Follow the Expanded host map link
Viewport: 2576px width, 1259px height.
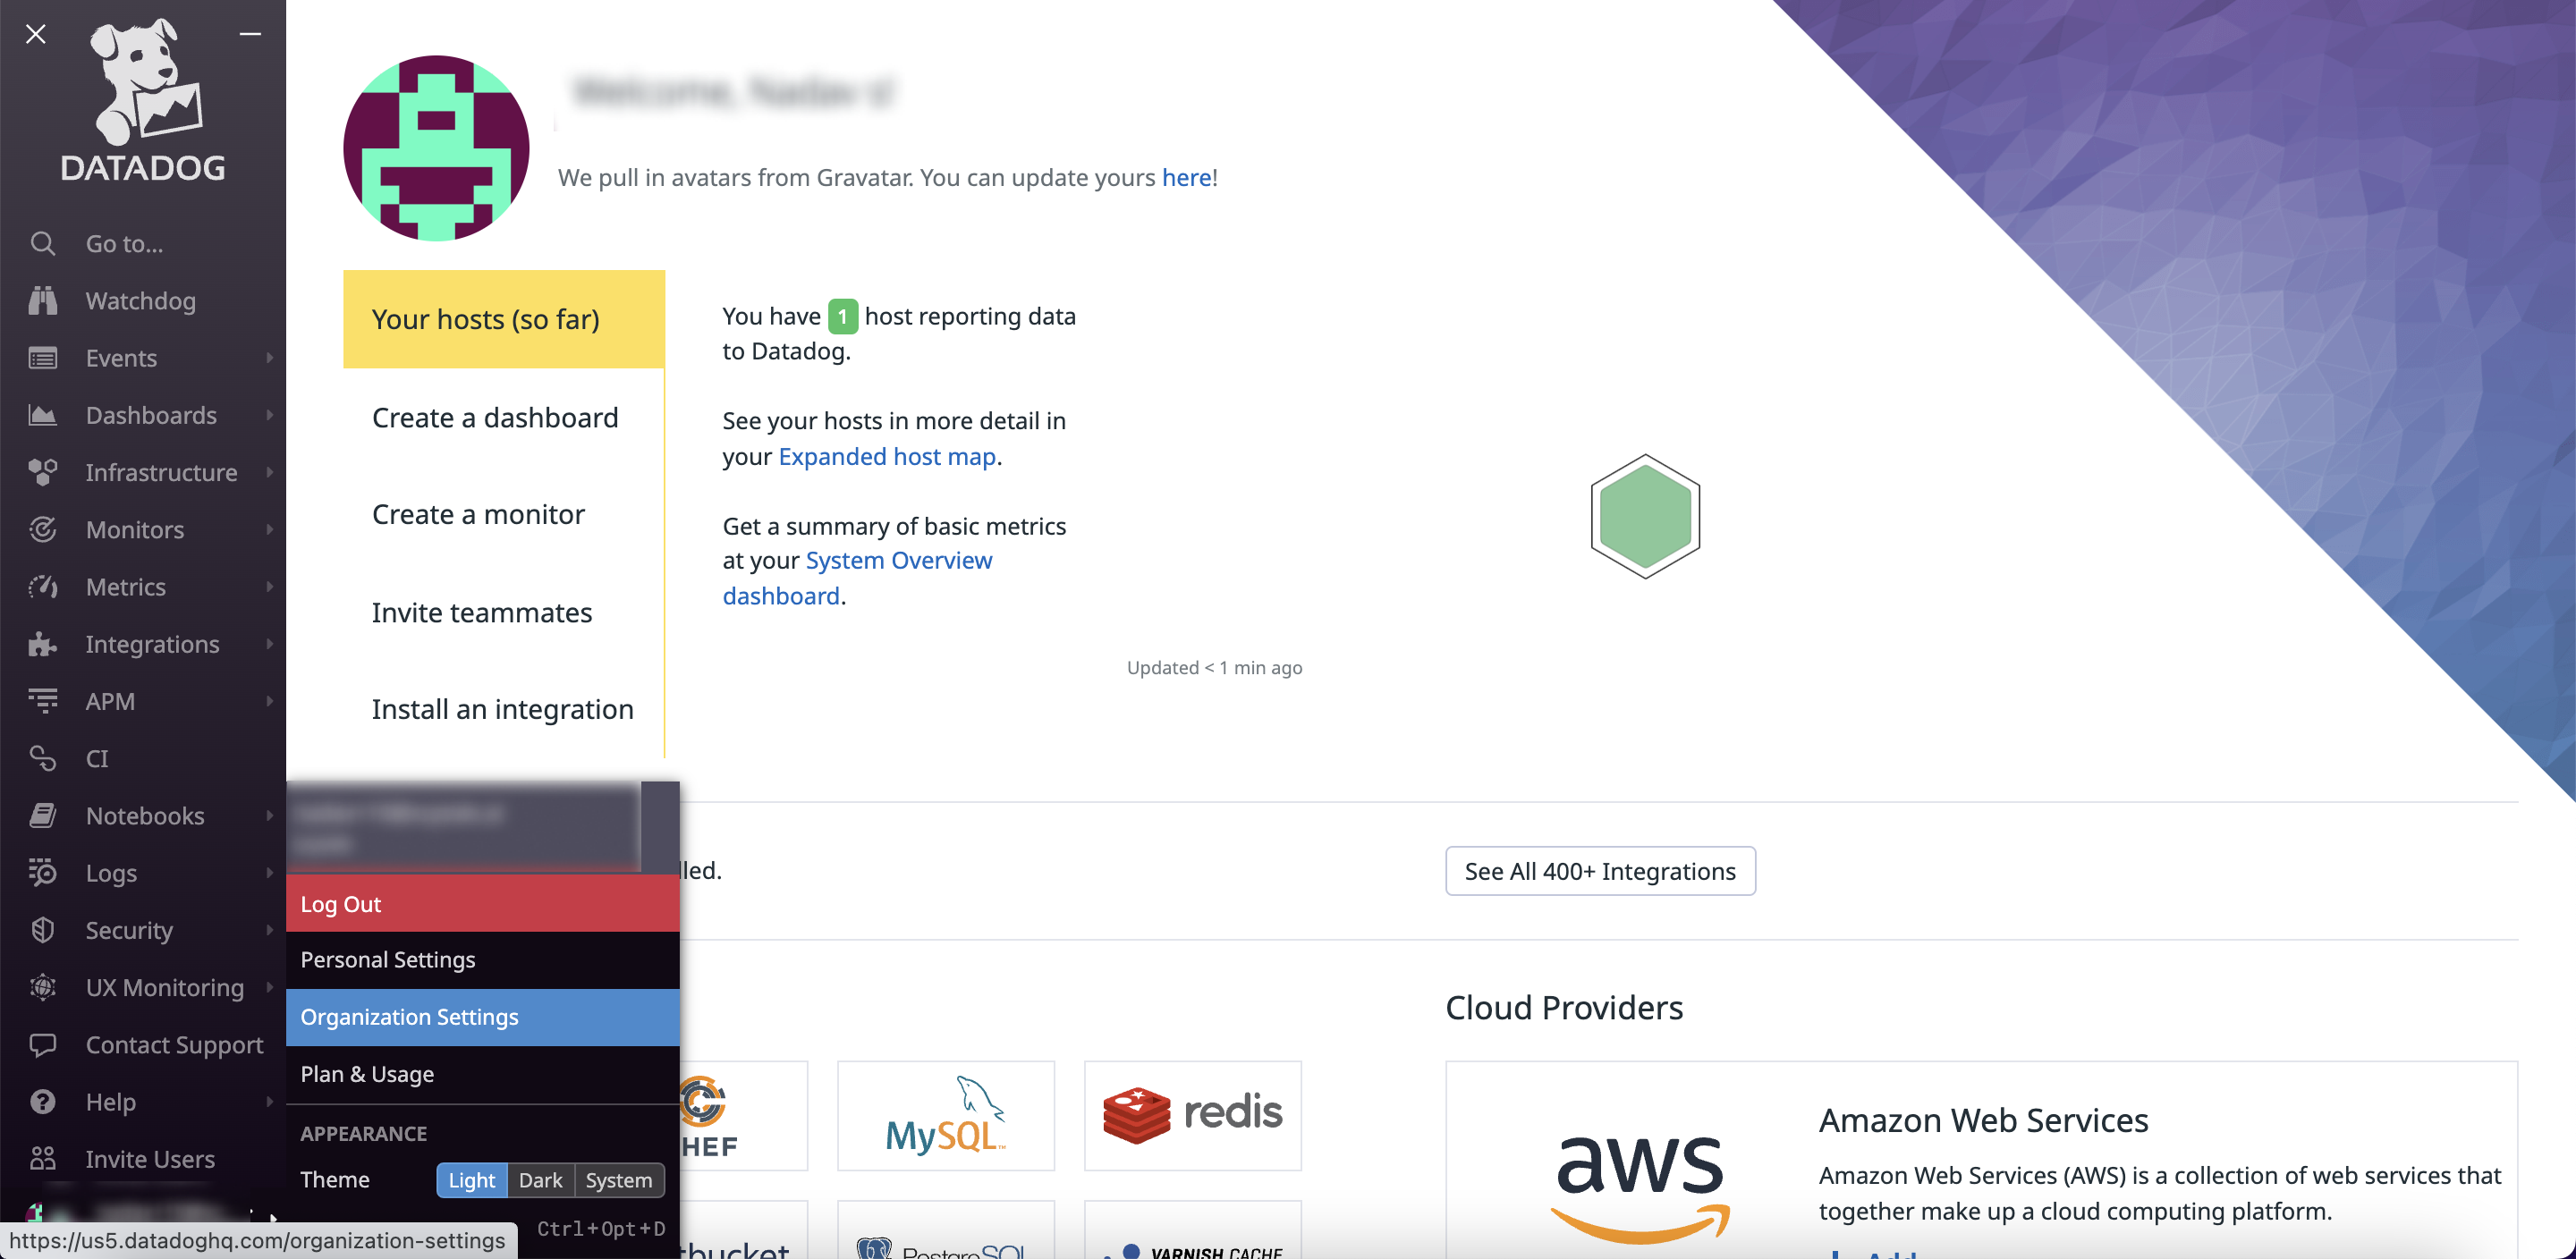pyautogui.click(x=887, y=456)
